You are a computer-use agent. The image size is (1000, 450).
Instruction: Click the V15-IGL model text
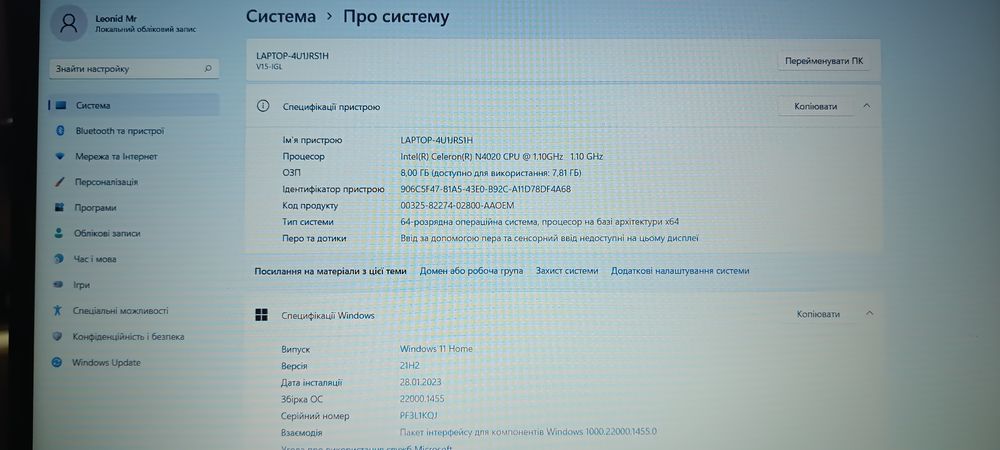click(x=268, y=66)
